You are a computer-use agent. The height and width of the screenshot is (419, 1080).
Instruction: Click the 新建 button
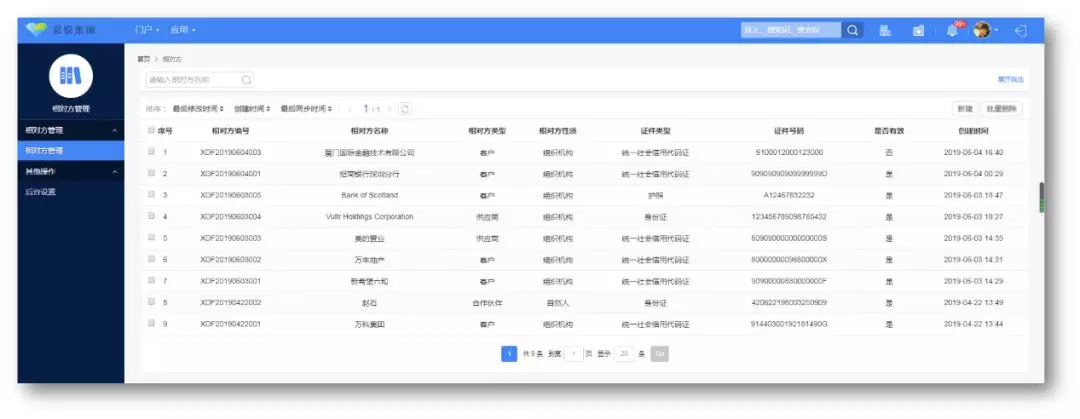(x=965, y=109)
